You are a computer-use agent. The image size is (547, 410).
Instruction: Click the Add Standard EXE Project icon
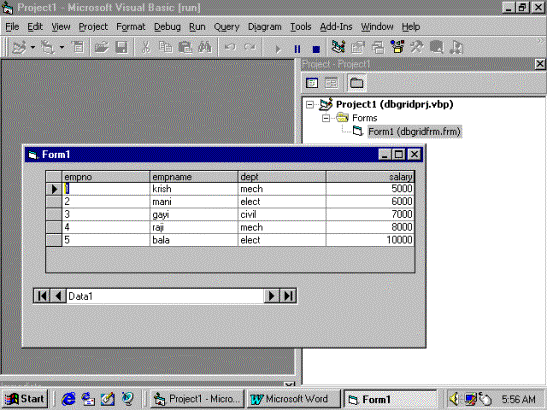pyautogui.click(x=19, y=47)
